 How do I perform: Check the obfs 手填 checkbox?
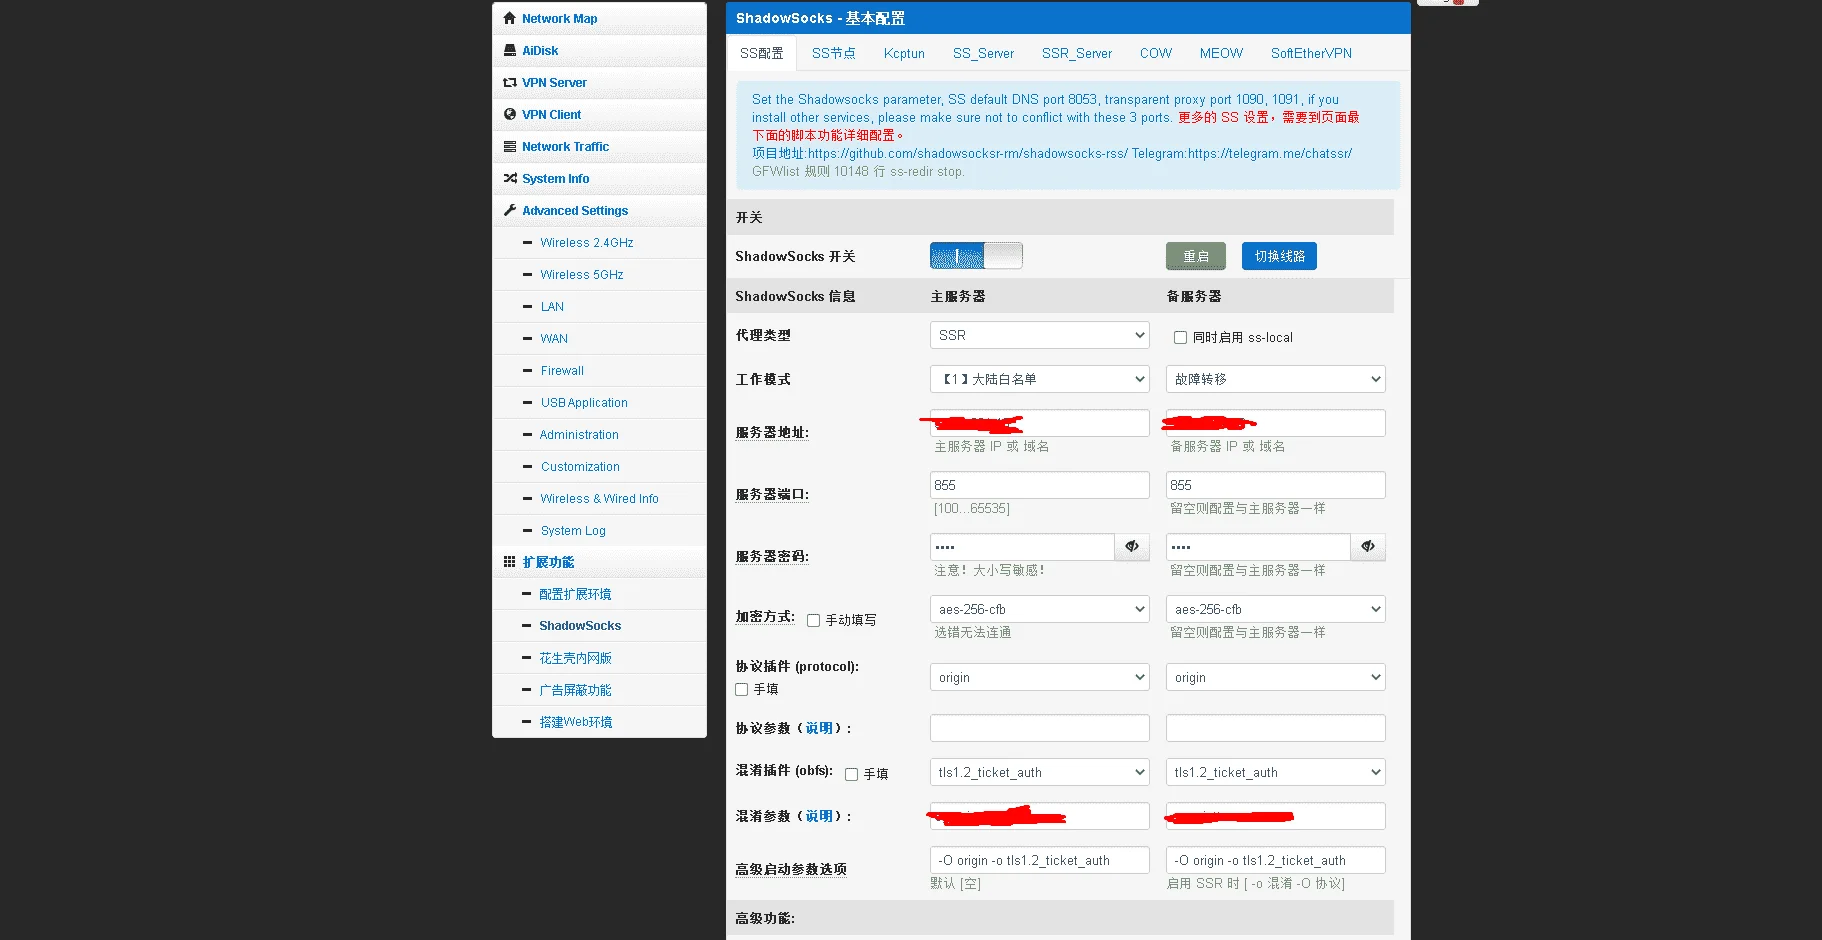(851, 774)
